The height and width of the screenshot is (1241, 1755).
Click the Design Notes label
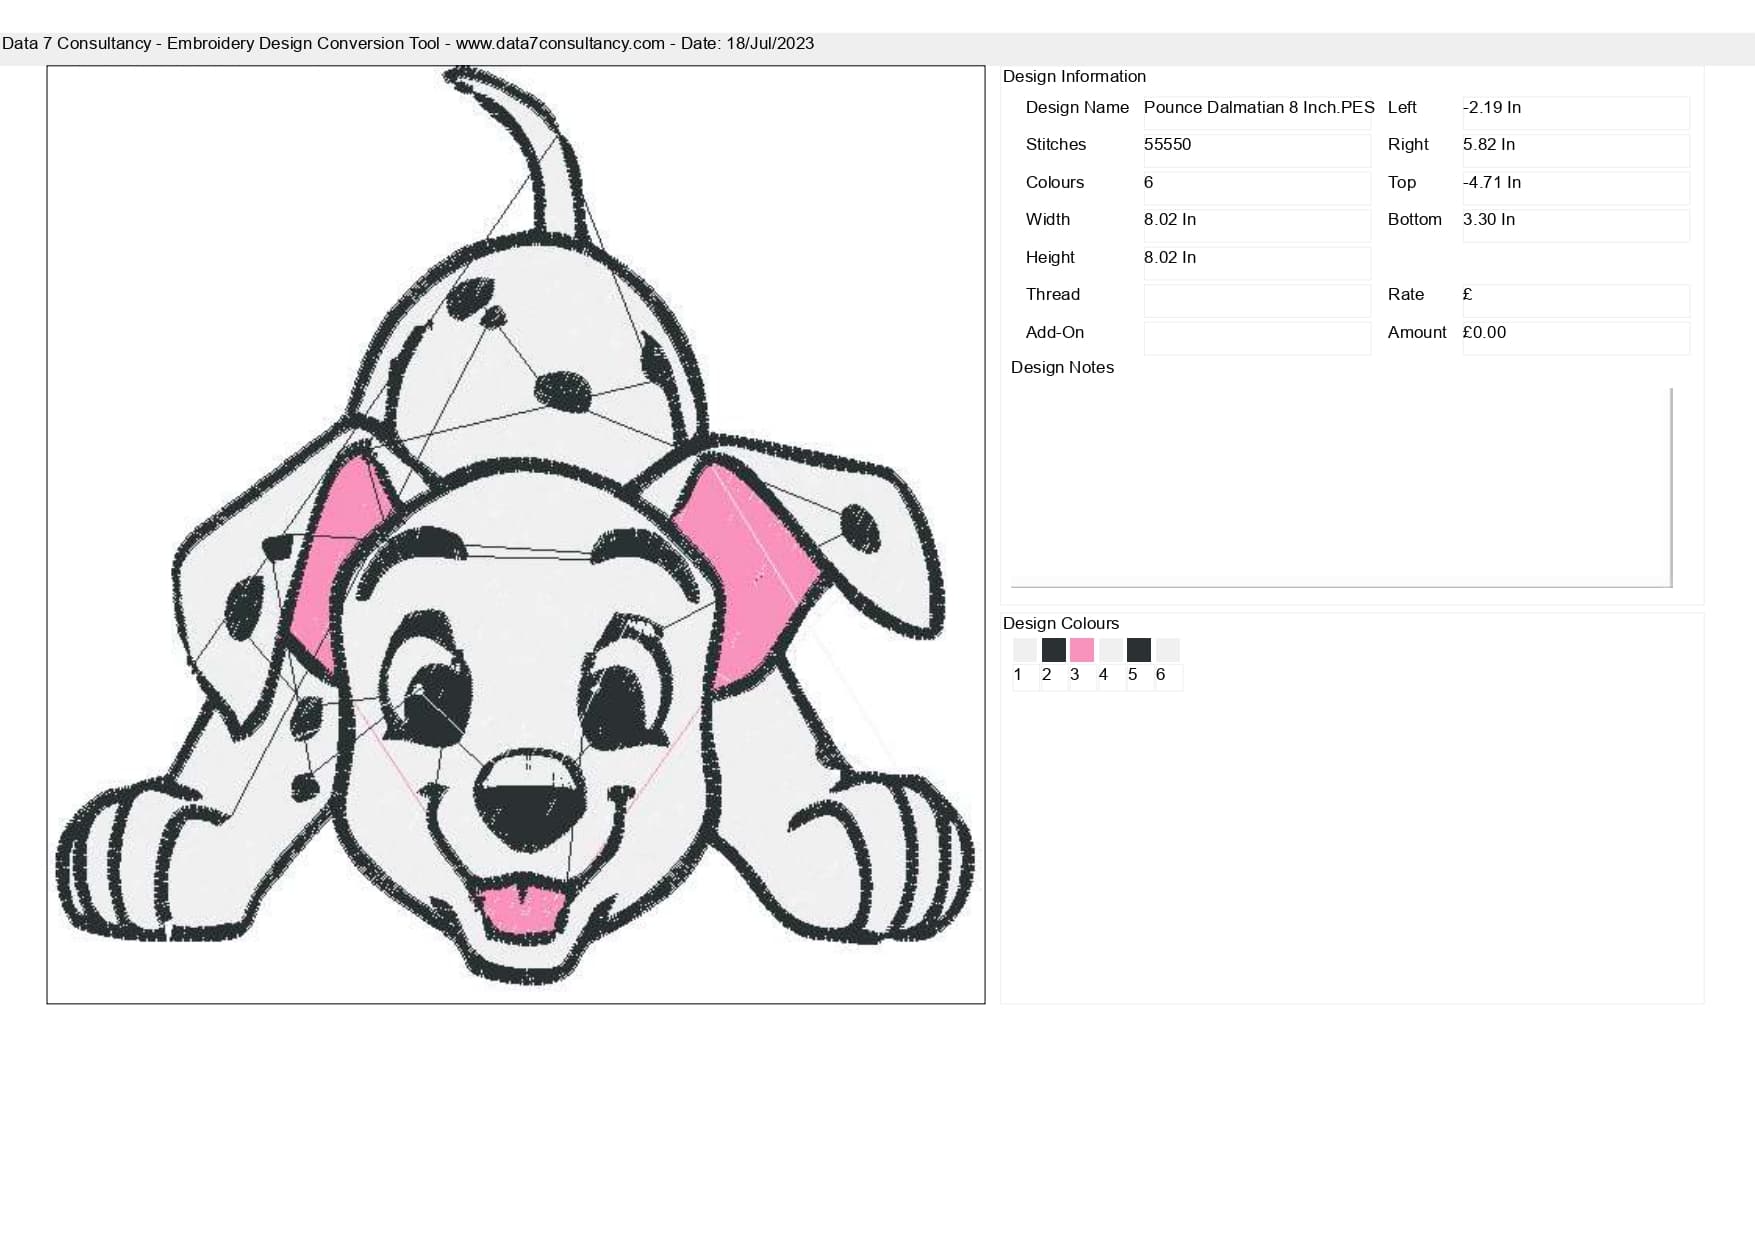[1062, 367]
